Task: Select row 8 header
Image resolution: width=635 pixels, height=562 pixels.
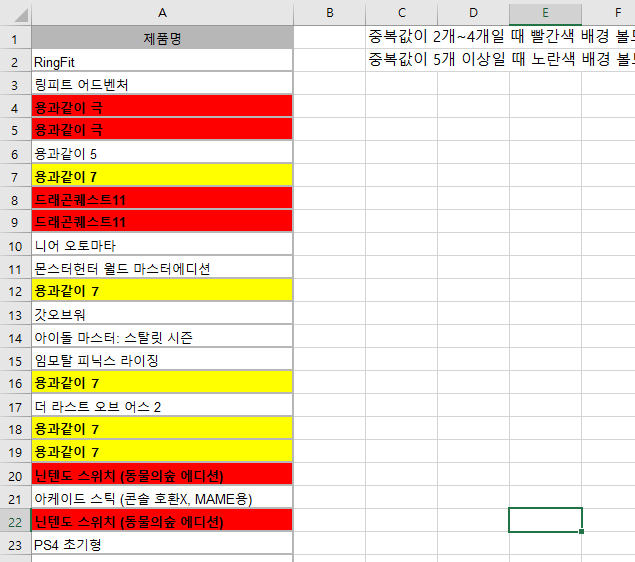Action: (x=15, y=199)
